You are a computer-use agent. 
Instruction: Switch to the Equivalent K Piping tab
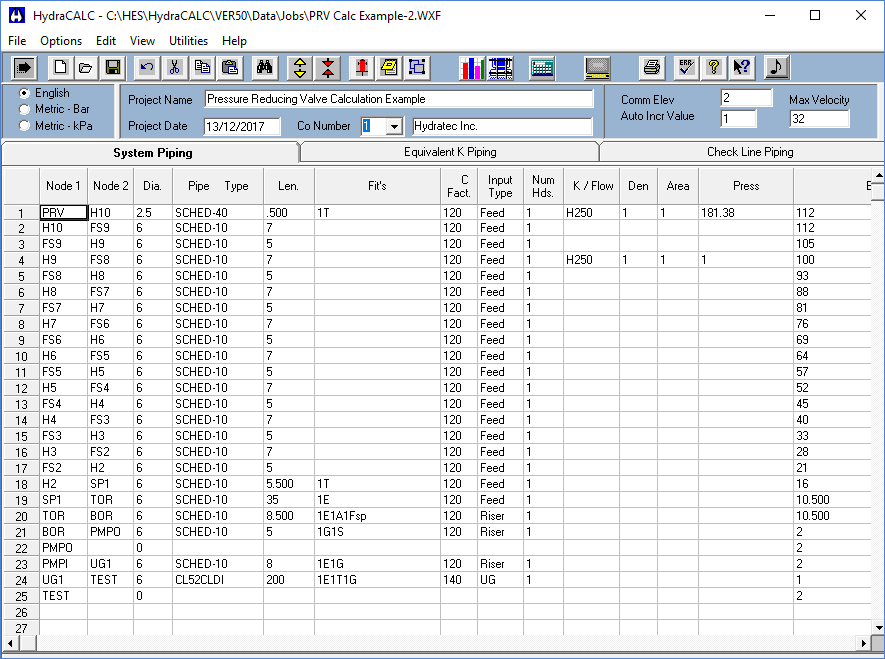click(x=450, y=152)
